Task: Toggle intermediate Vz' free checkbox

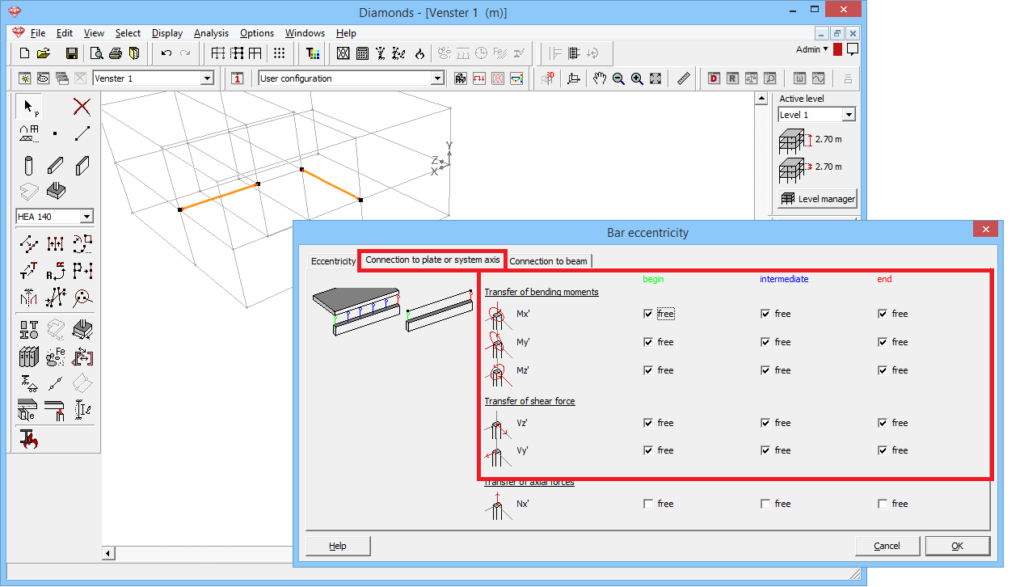Action: tap(766, 423)
